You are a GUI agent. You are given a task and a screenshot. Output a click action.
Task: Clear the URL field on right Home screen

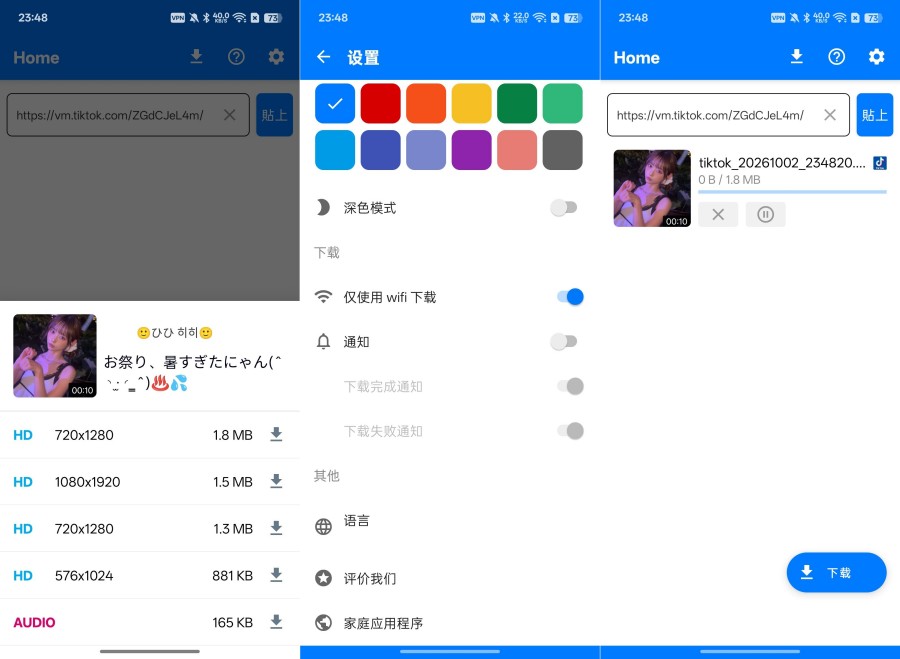(829, 115)
